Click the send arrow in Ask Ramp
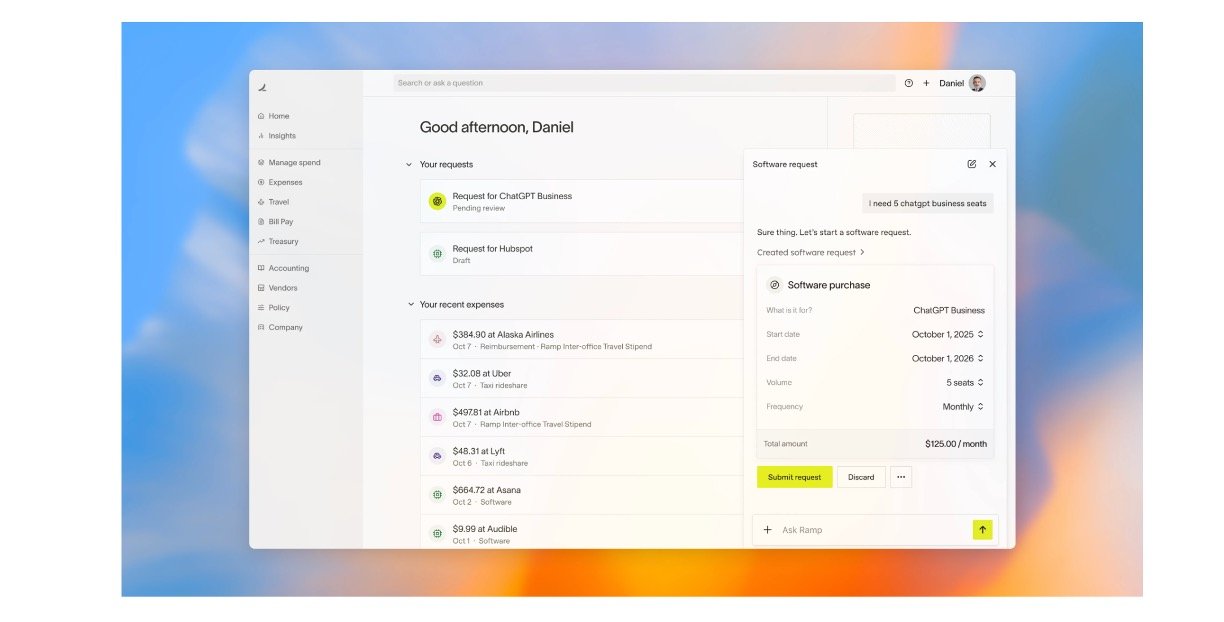This screenshot has height=622, width=1224. 982,530
